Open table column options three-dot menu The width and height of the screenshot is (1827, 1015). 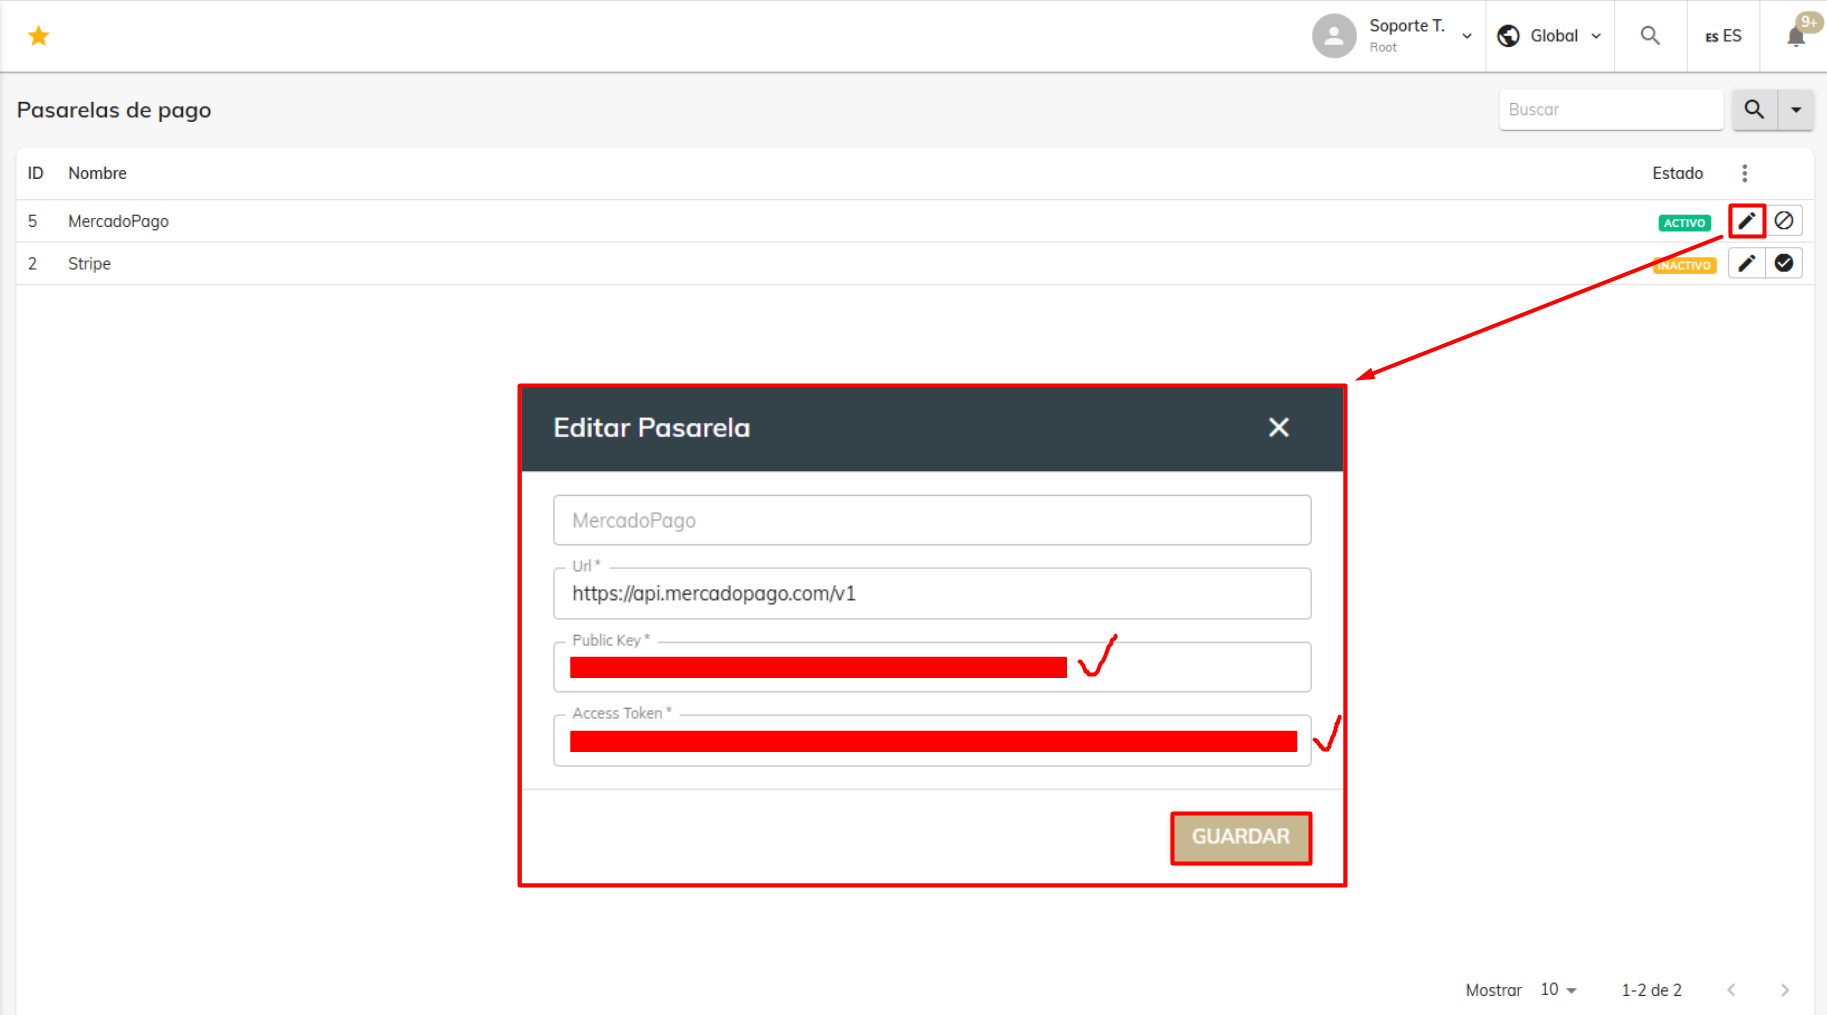coord(1745,173)
